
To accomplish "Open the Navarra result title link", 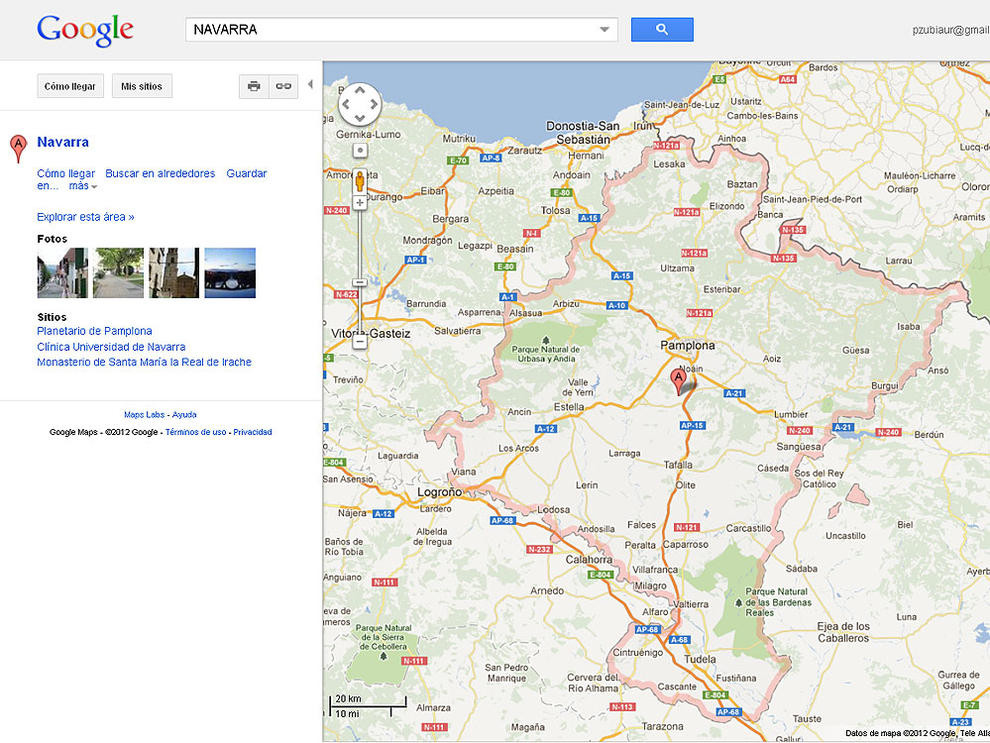I will pos(63,142).
